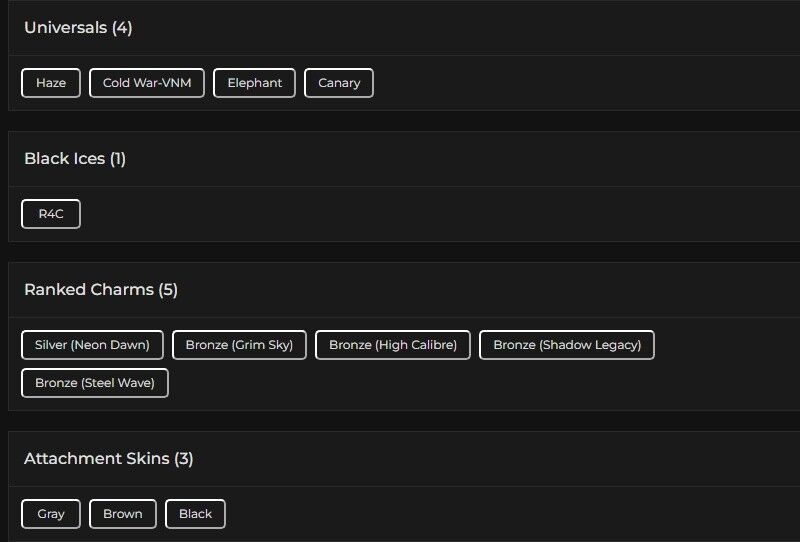Click the R4C Black Ice tag

(x=51, y=214)
